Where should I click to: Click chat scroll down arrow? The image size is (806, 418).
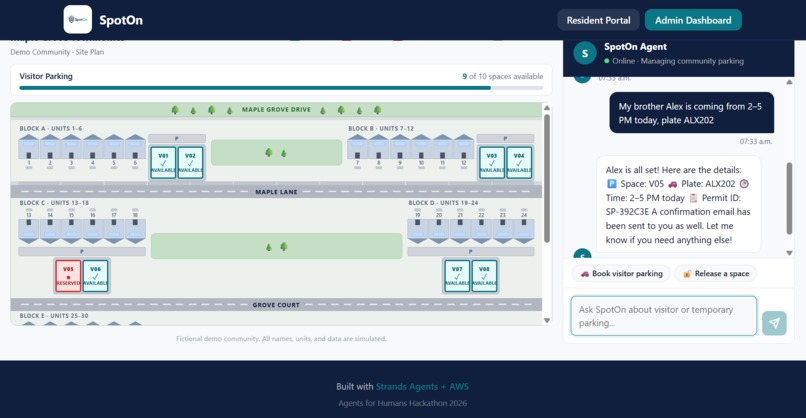(789, 252)
